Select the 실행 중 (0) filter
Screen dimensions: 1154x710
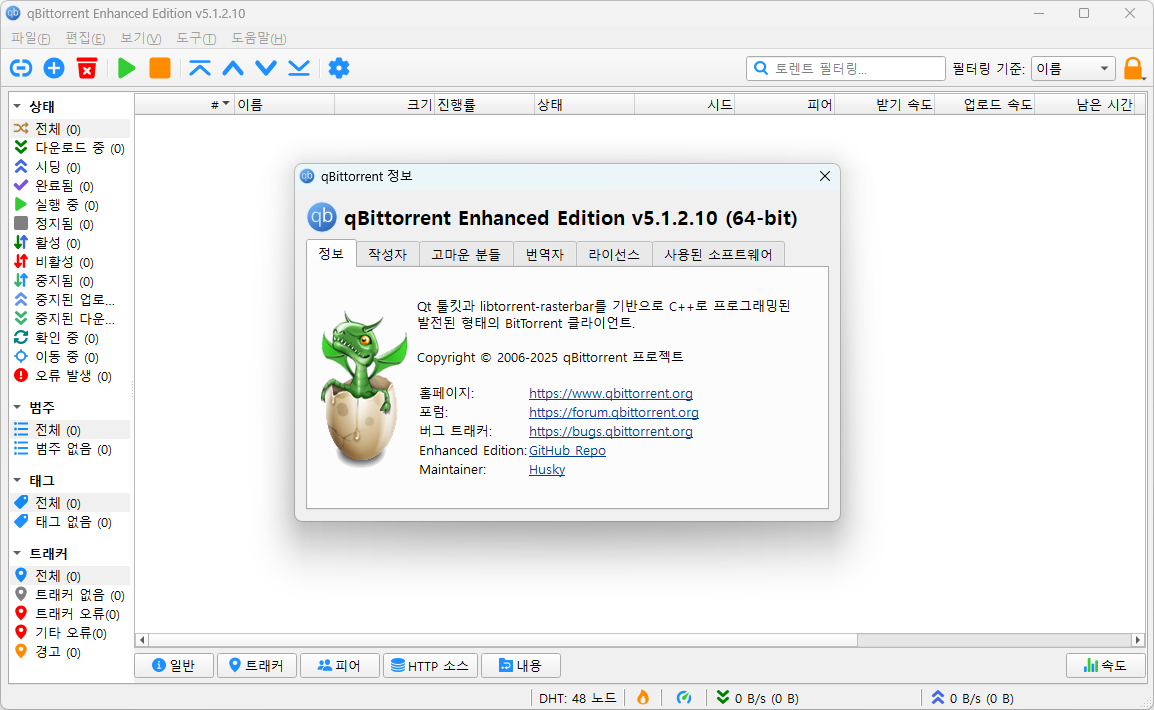click(x=70, y=205)
